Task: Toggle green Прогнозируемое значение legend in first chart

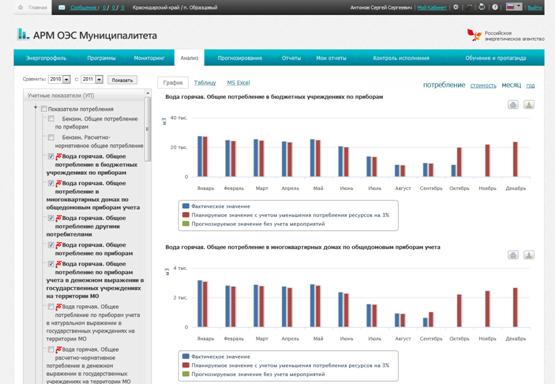Action: click(x=253, y=224)
